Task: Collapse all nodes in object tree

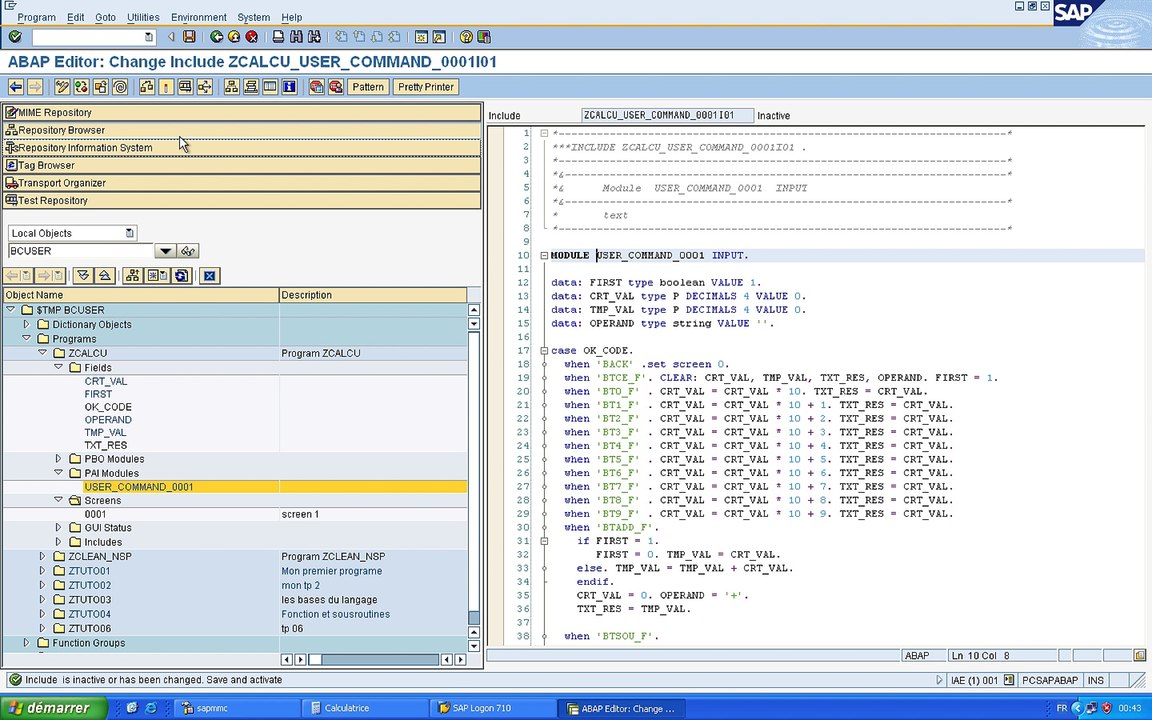Action: click(104, 276)
